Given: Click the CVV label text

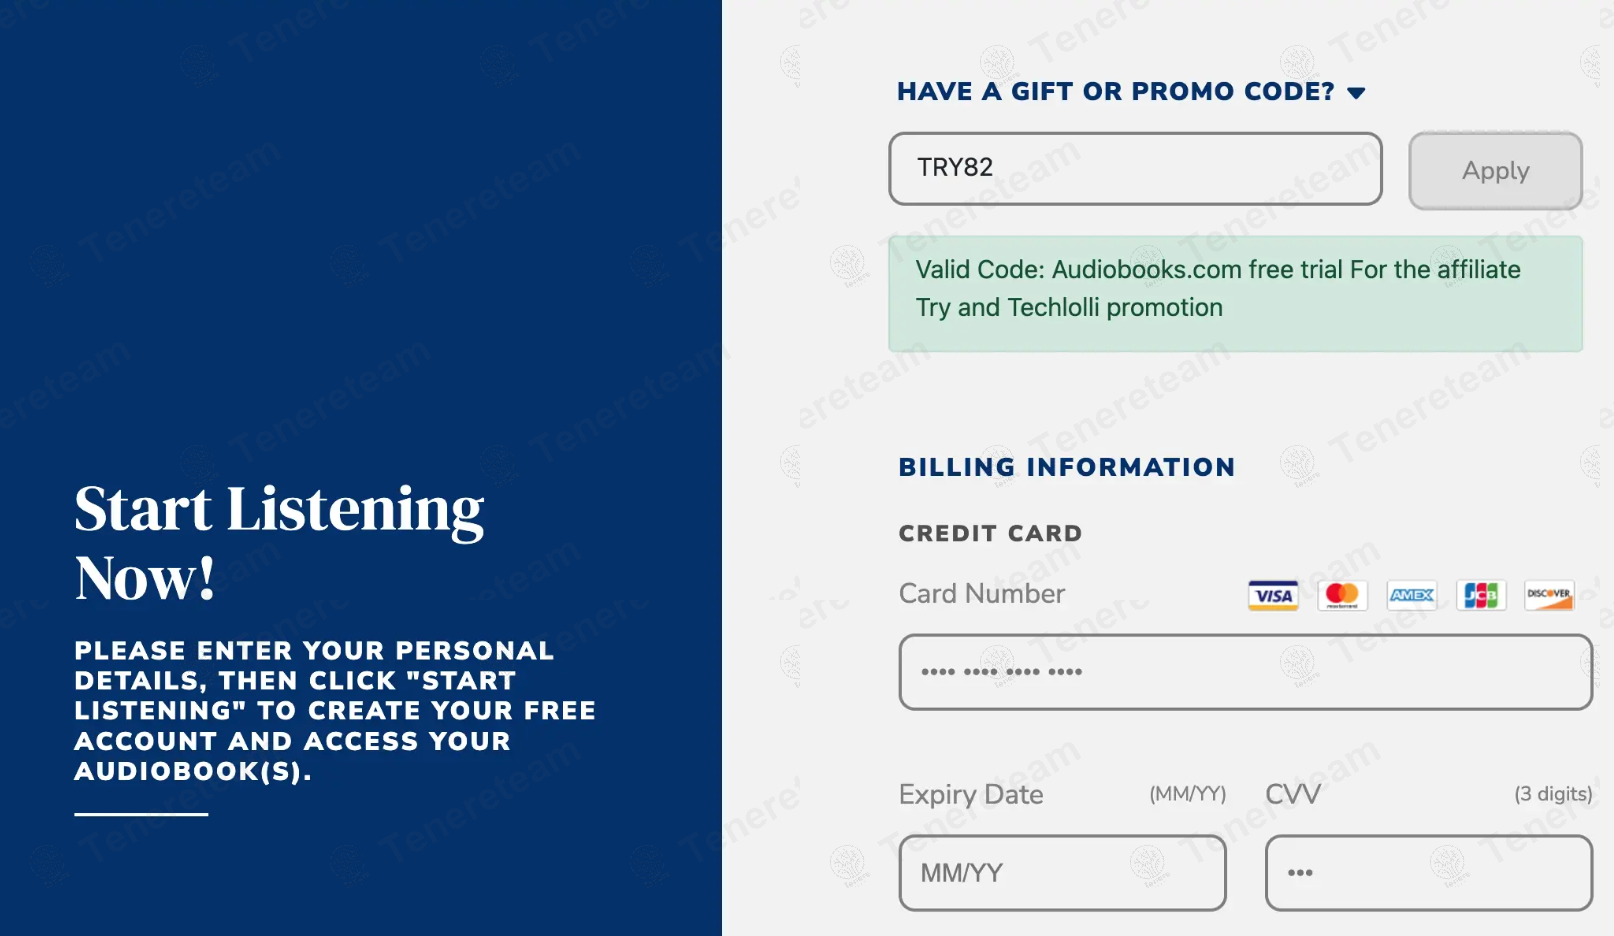Looking at the screenshot, I should [x=1293, y=795].
